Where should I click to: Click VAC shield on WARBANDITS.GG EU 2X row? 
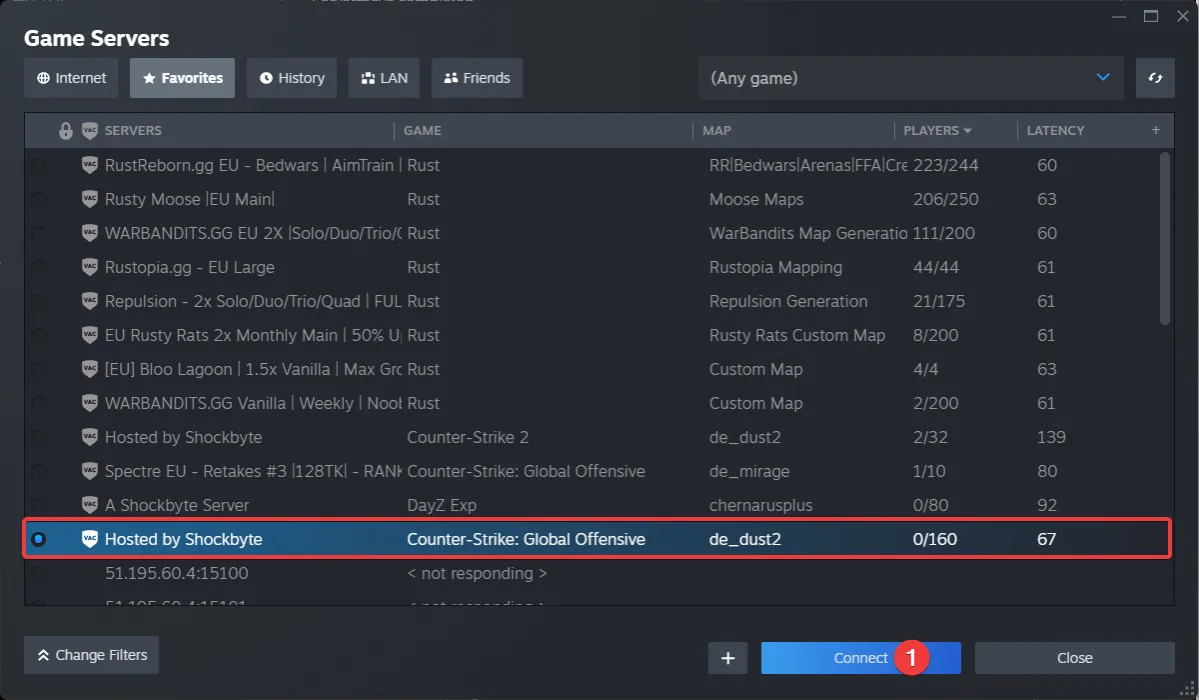(x=89, y=233)
